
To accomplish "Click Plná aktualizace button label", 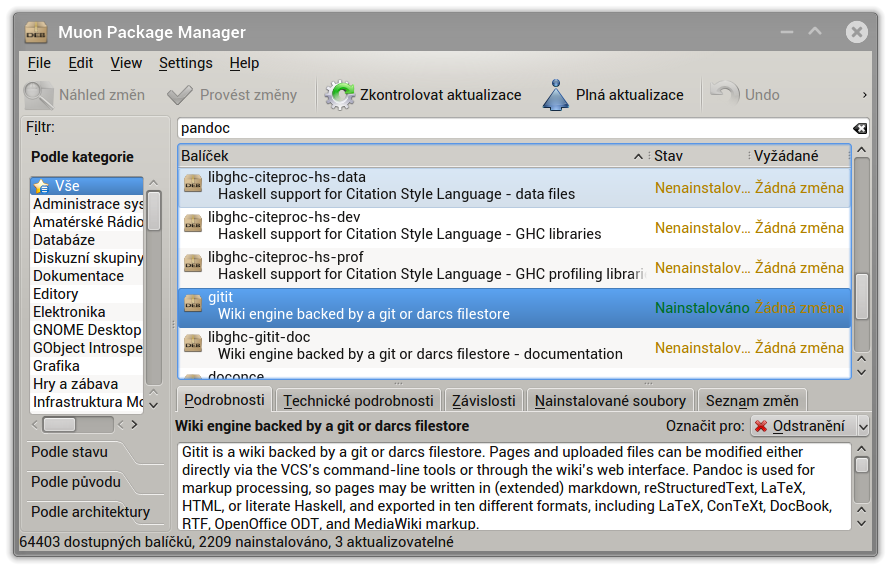I will 630,95.
